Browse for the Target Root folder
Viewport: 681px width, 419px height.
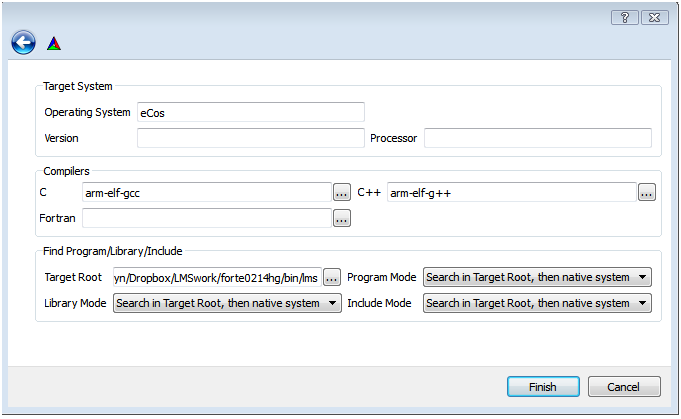332,277
